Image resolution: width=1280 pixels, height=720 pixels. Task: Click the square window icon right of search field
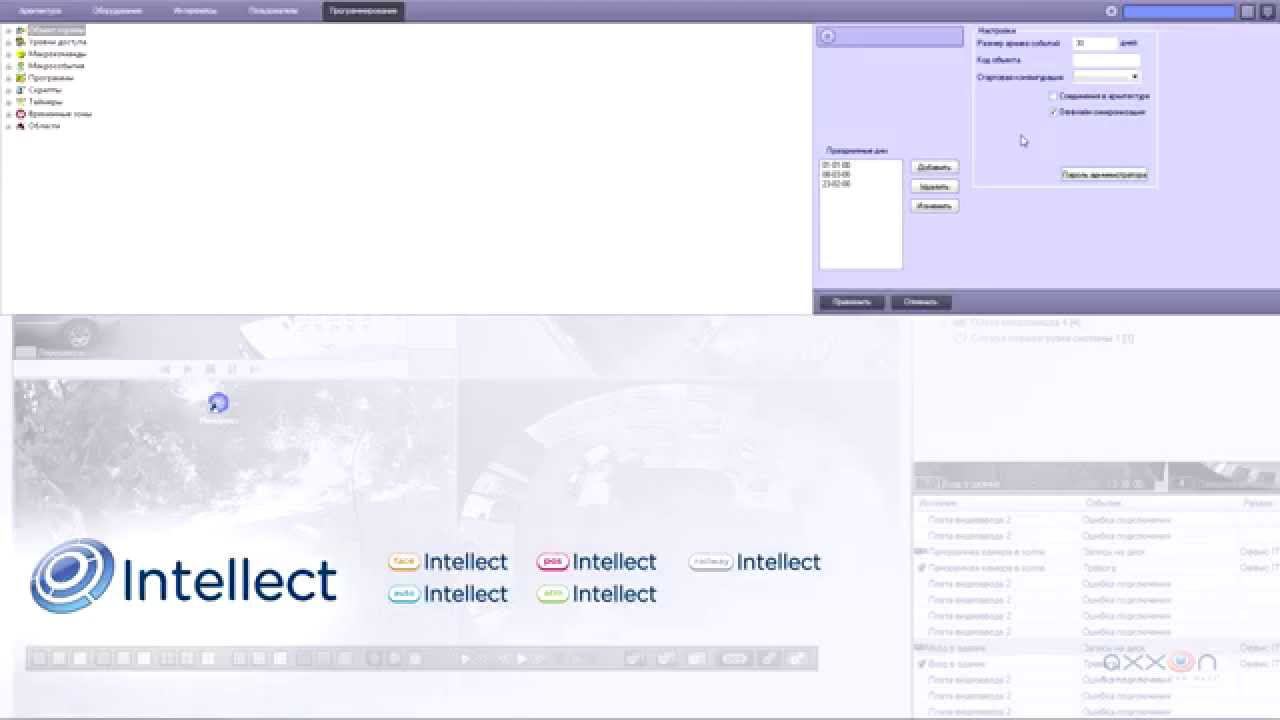click(1247, 12)
